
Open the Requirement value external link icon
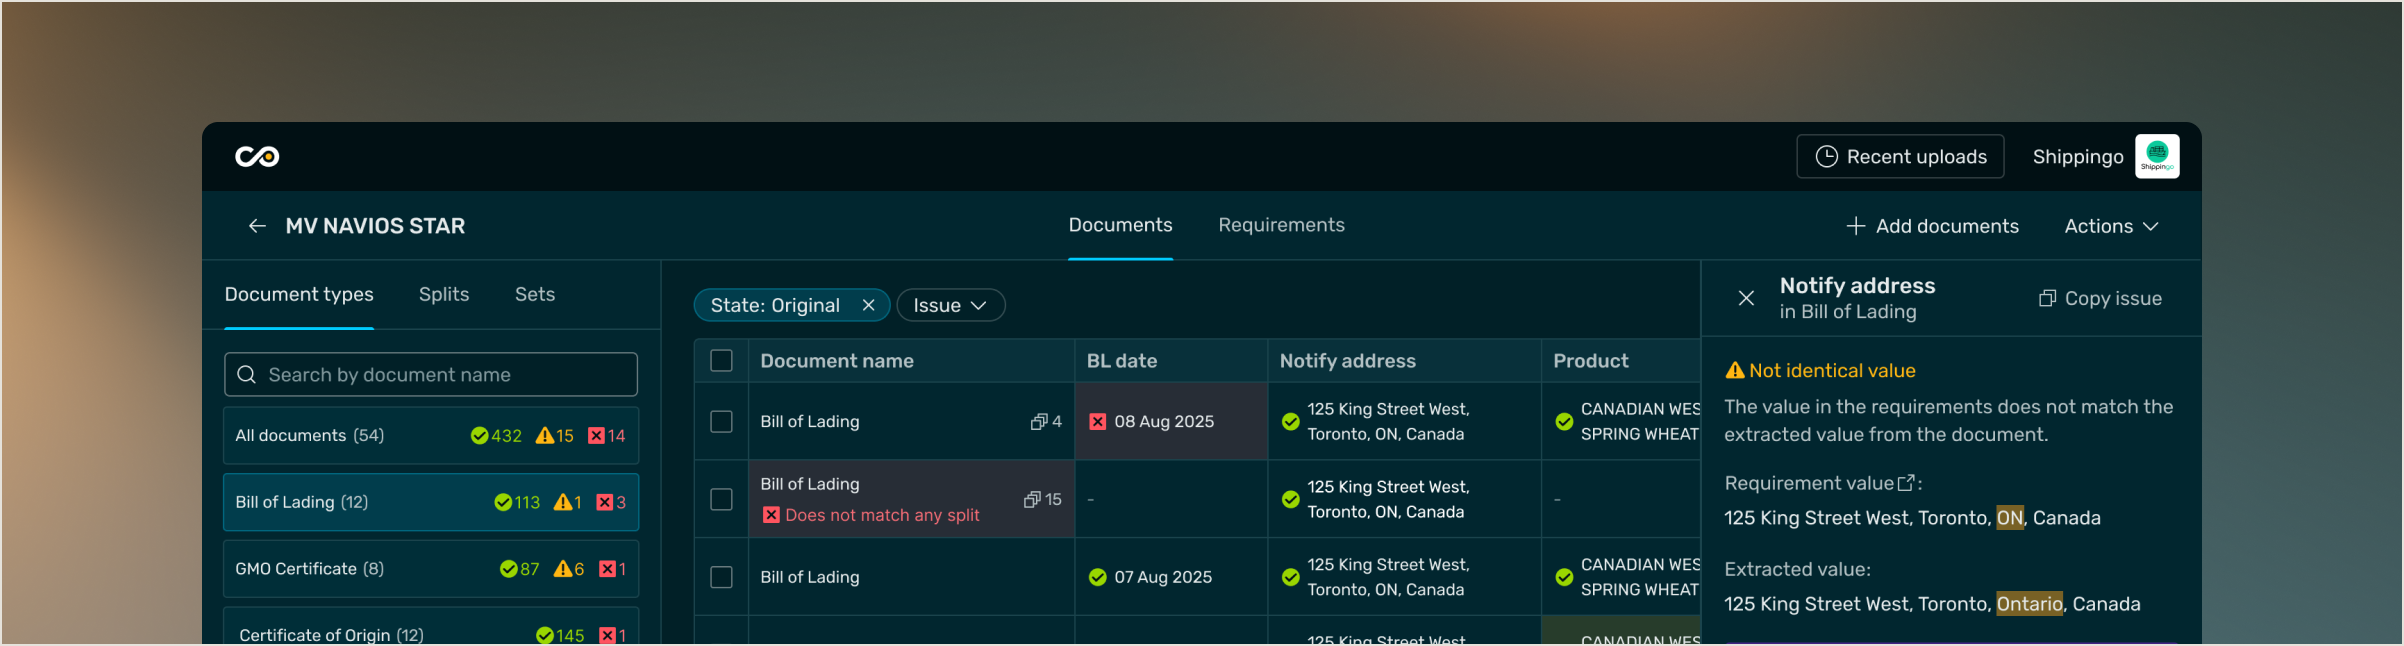(x=1906, y=483)
